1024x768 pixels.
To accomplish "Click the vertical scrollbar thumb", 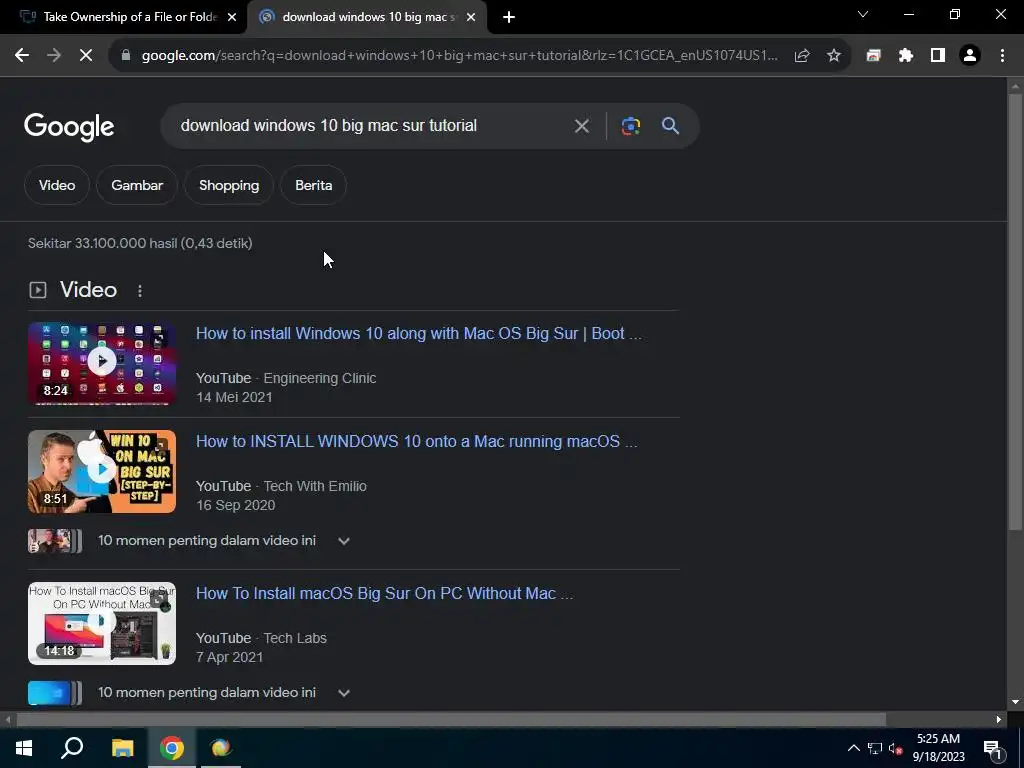I will tap(1015, 311).
